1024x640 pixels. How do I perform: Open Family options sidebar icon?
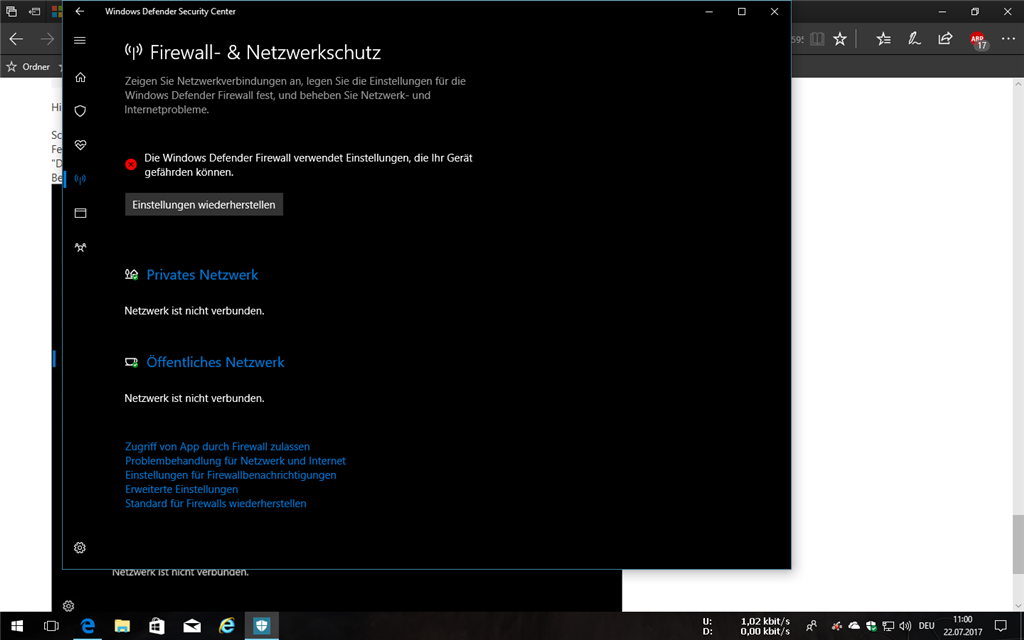click(x=80, y=248)
